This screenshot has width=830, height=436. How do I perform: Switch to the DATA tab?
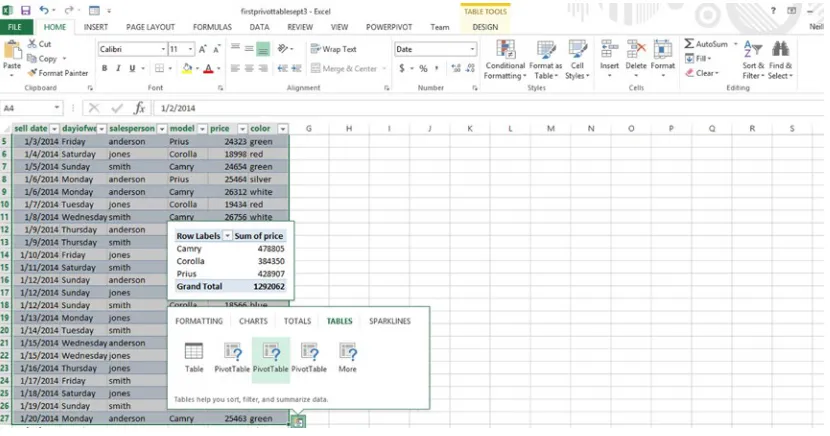(259, 27)
